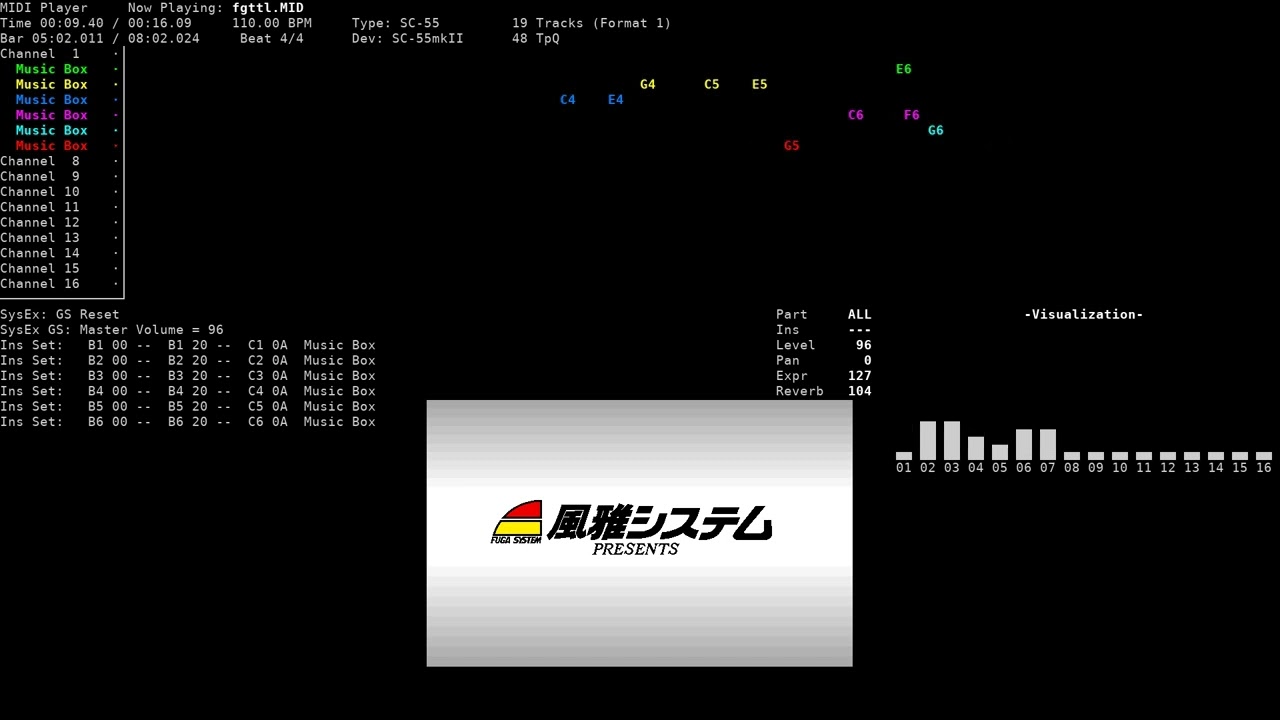Click the Master Volume = 96 log line
1280x720 pixels.
pyautogui.click(x=112, y=330)
